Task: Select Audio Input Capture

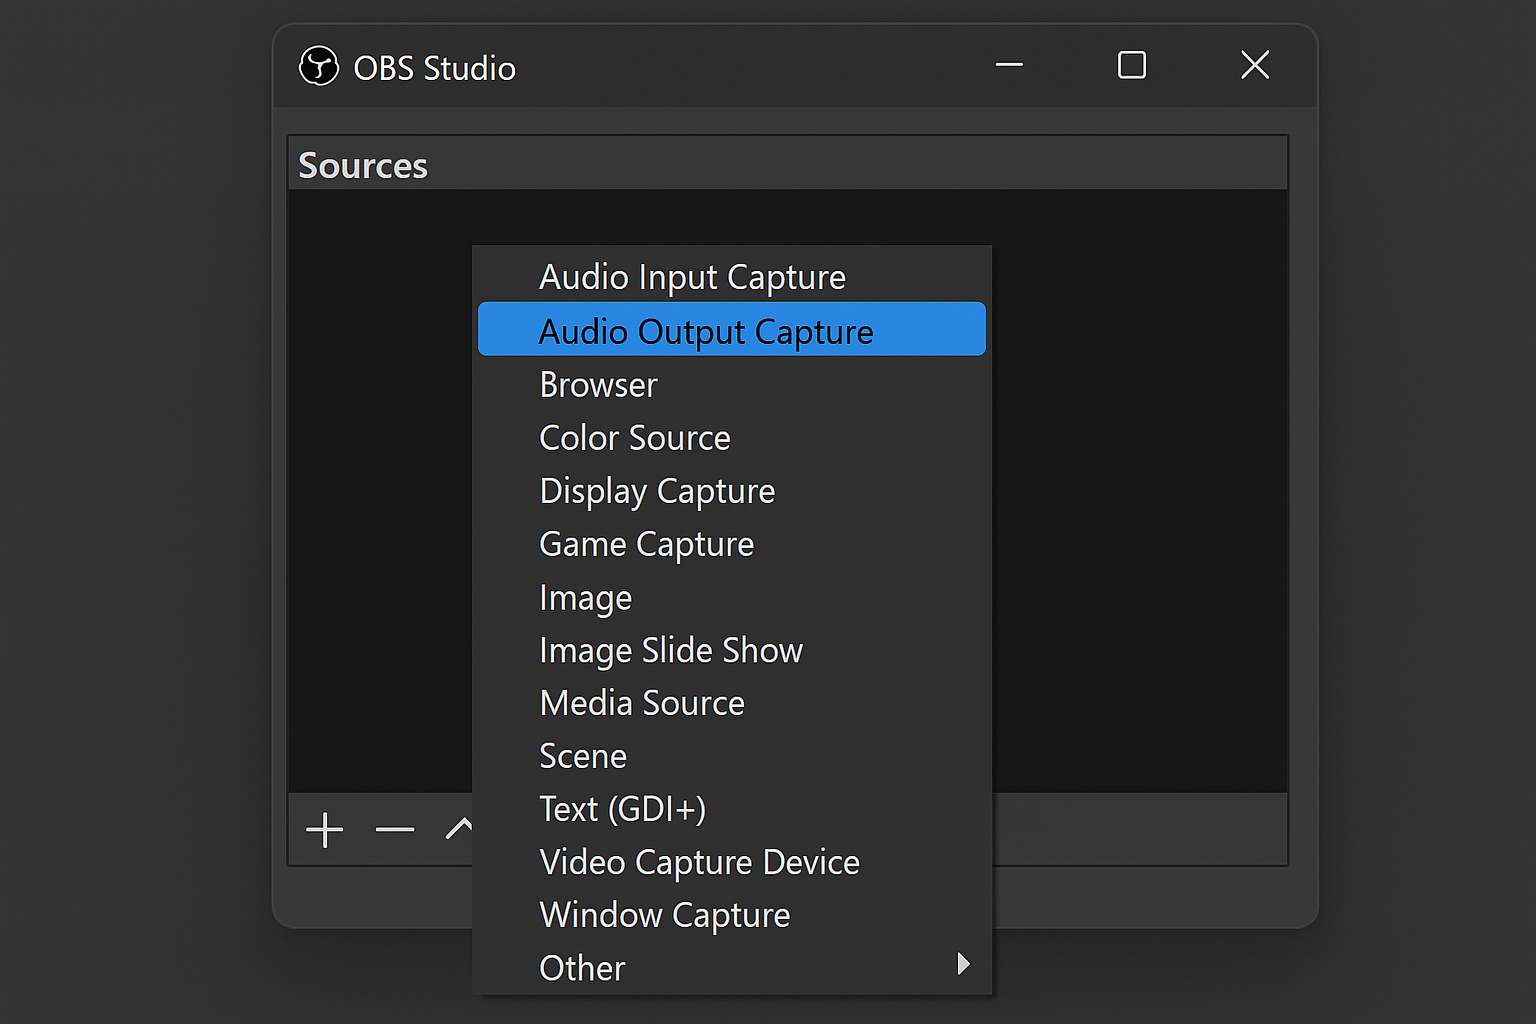Action: [x=692, y=277]
